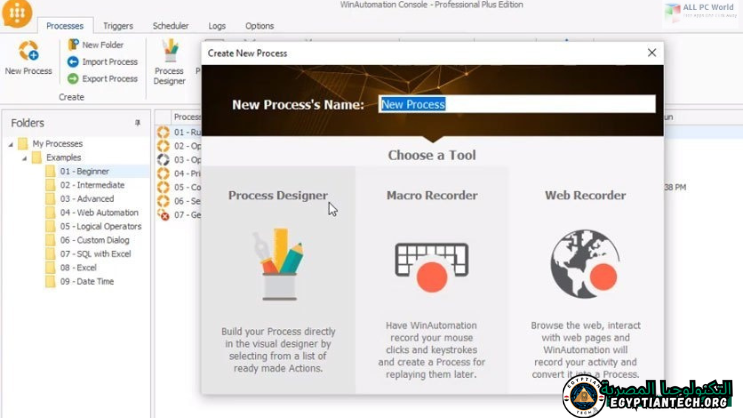Close the Create New Process dialog
The width and height of the screenshot is (743, 418).
[x=652, y=53]
